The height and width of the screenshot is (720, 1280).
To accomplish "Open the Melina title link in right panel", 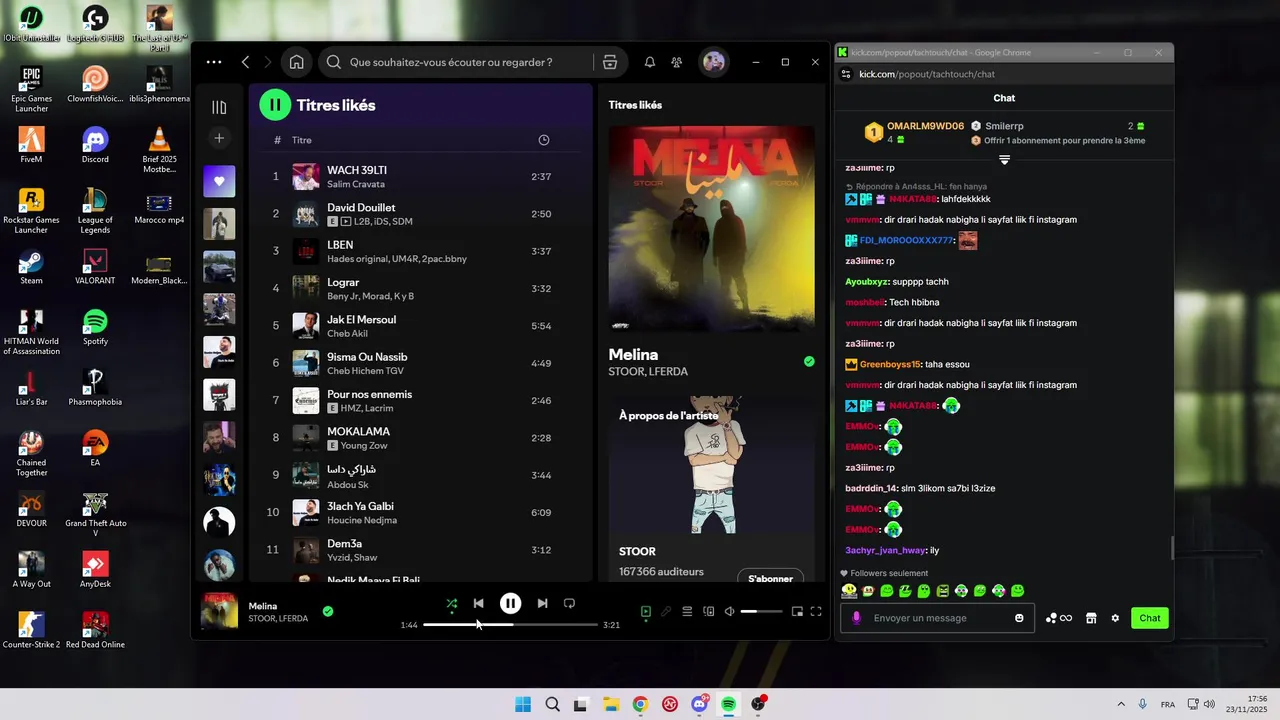I will 633,354.
